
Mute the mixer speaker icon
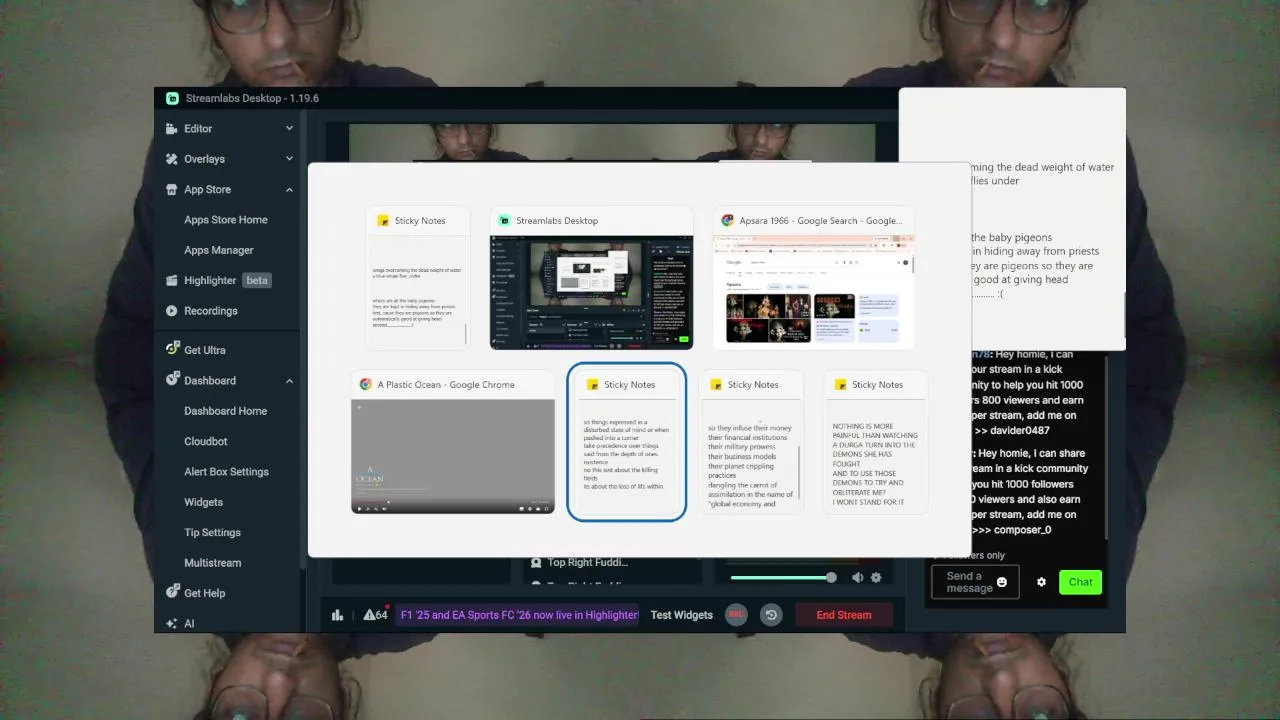click(x=857, y=577)
